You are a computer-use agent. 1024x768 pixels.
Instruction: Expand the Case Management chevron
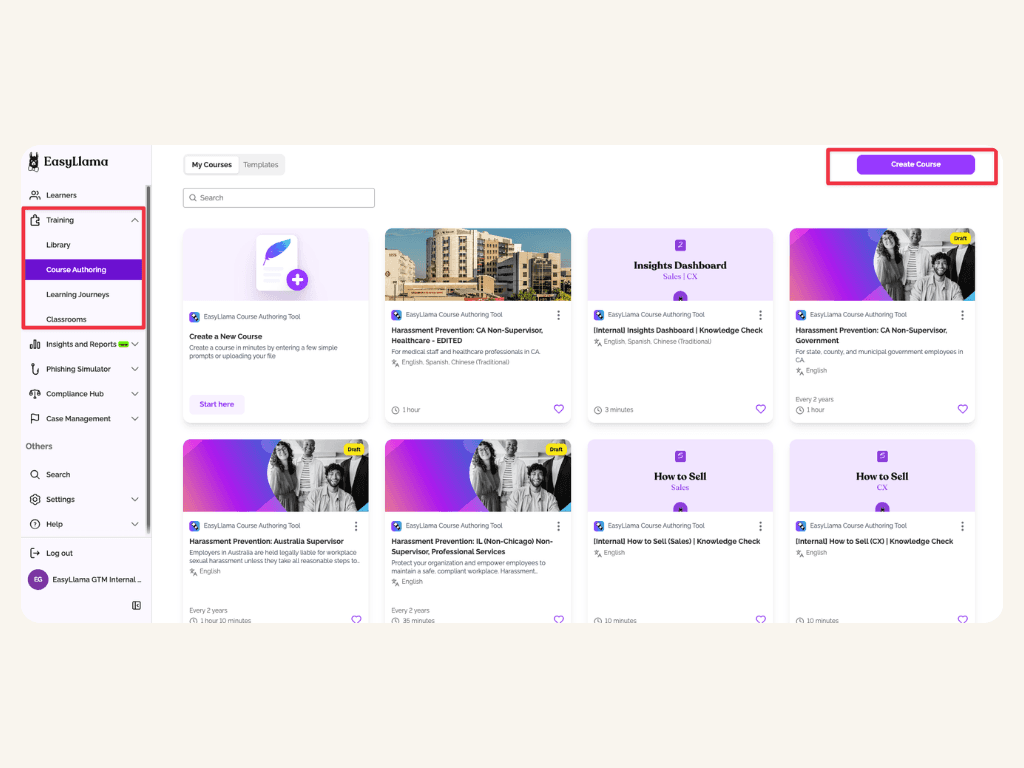pyautogui.click(x=135, y=419)
